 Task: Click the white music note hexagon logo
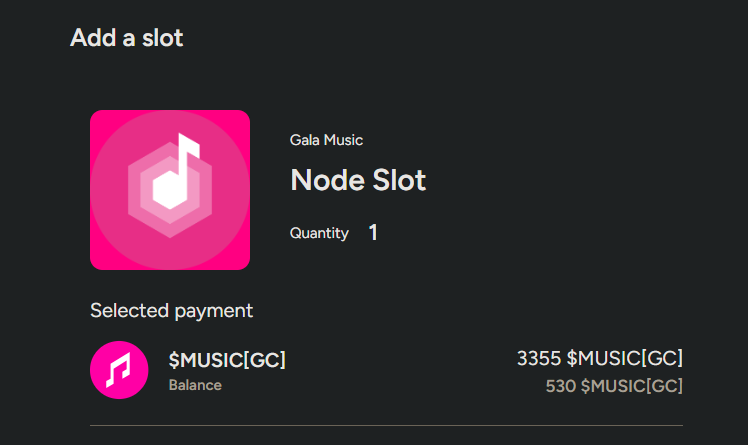tap(170, 185)
